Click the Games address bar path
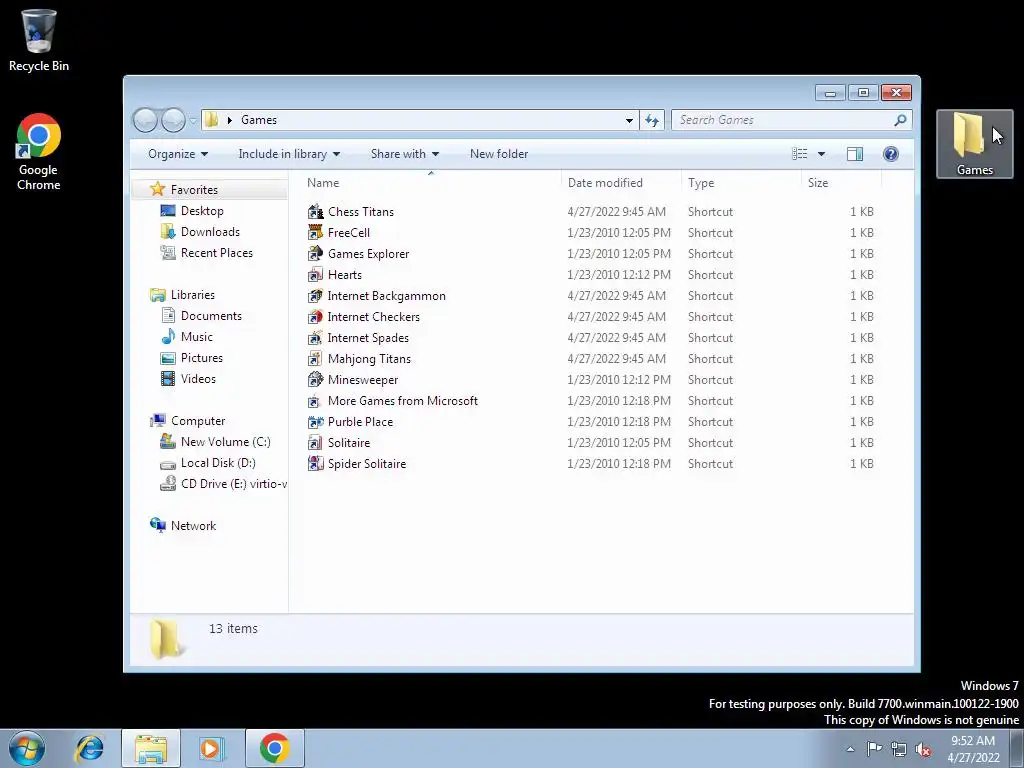The width and height of the screenshot is (1024, 768). (x=259, y=120)
